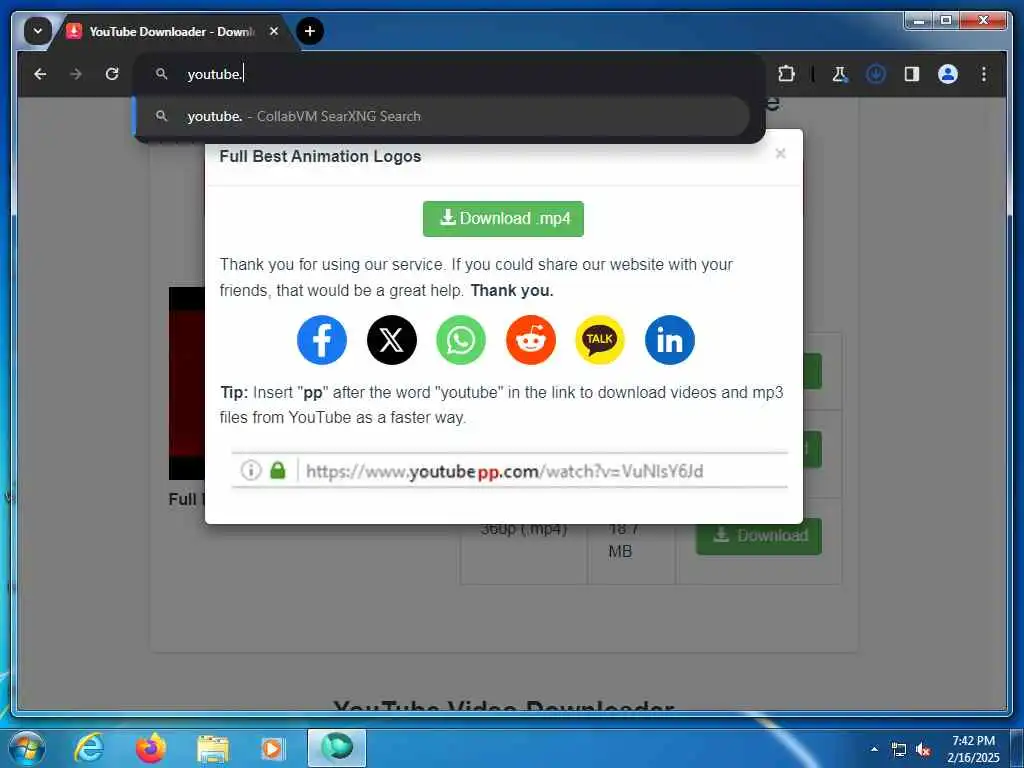
Task: Click the 'Tip:' label text
Action: [234, 392]
